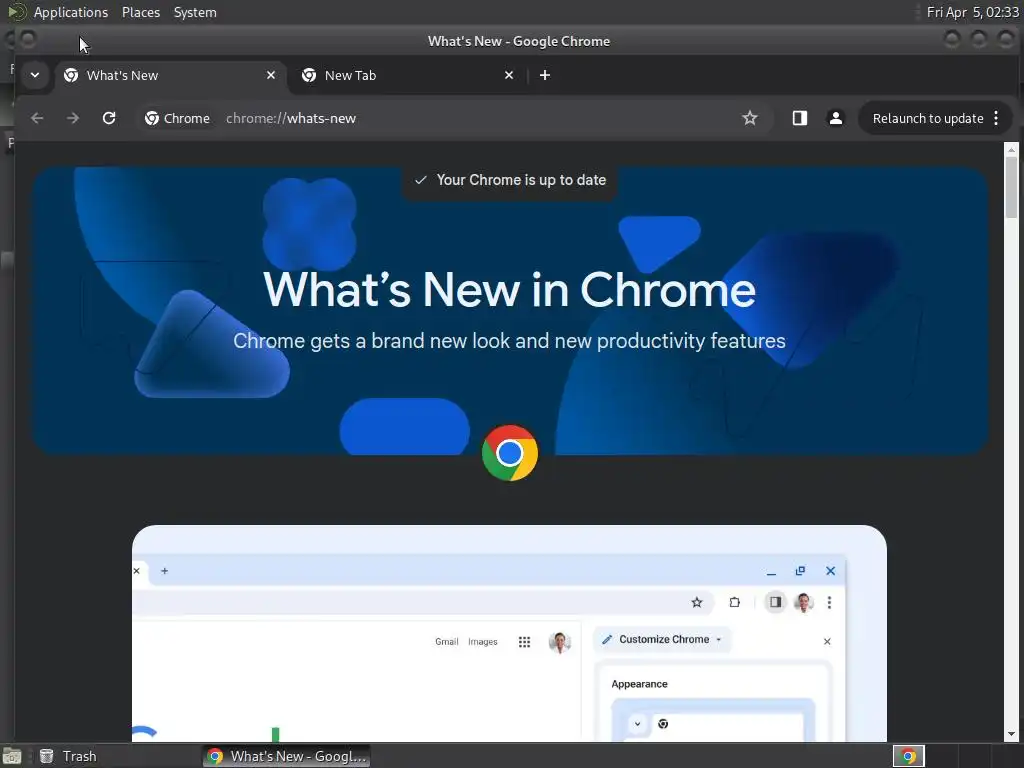
Task: Open Chrome's three-dot menu
Action: (996, 118)
